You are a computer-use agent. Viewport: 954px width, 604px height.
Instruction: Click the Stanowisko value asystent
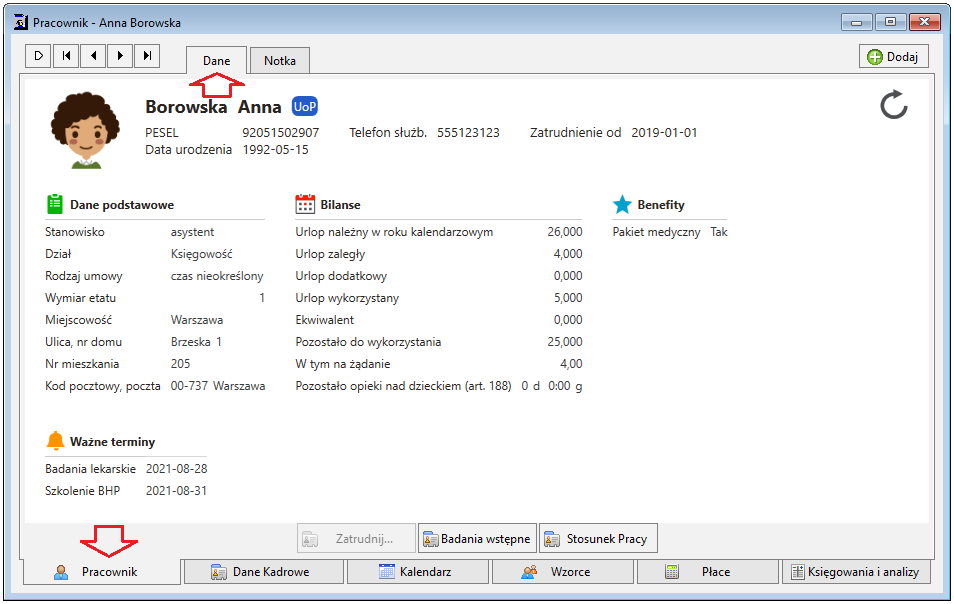click(x=192, y=232)
